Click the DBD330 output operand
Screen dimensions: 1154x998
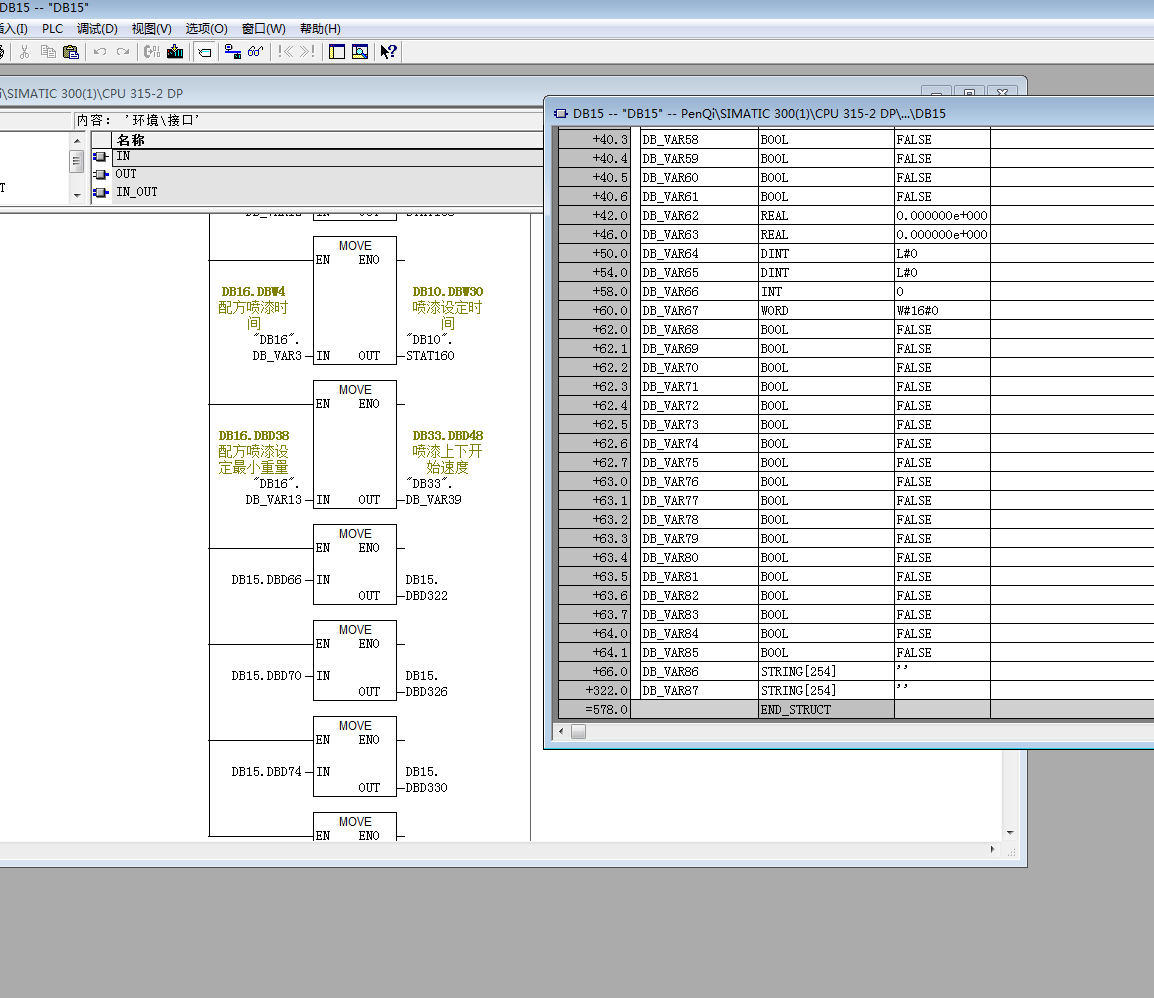(426, 788)
